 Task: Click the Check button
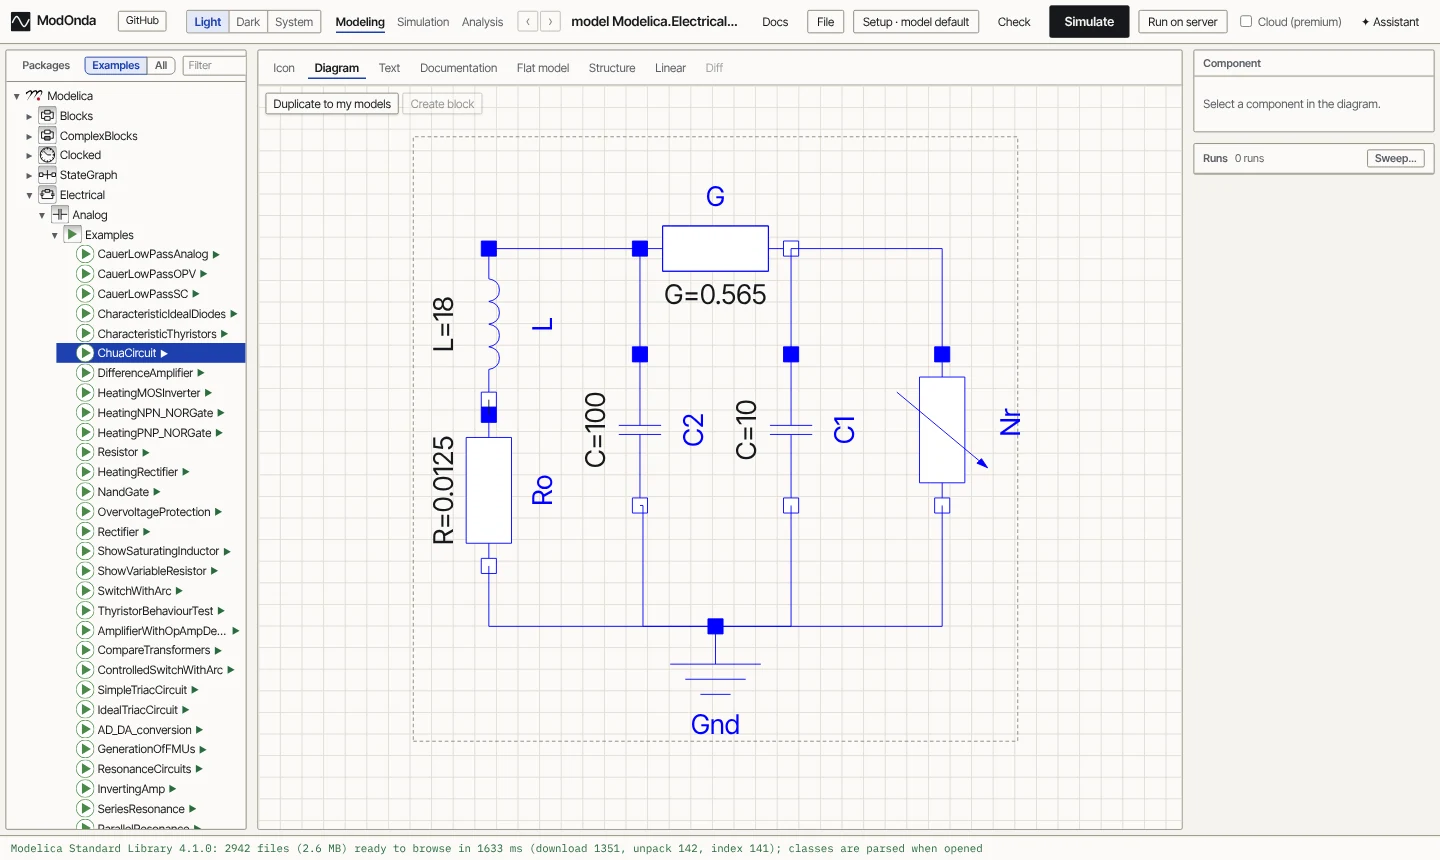click(x=1014, y=22)
